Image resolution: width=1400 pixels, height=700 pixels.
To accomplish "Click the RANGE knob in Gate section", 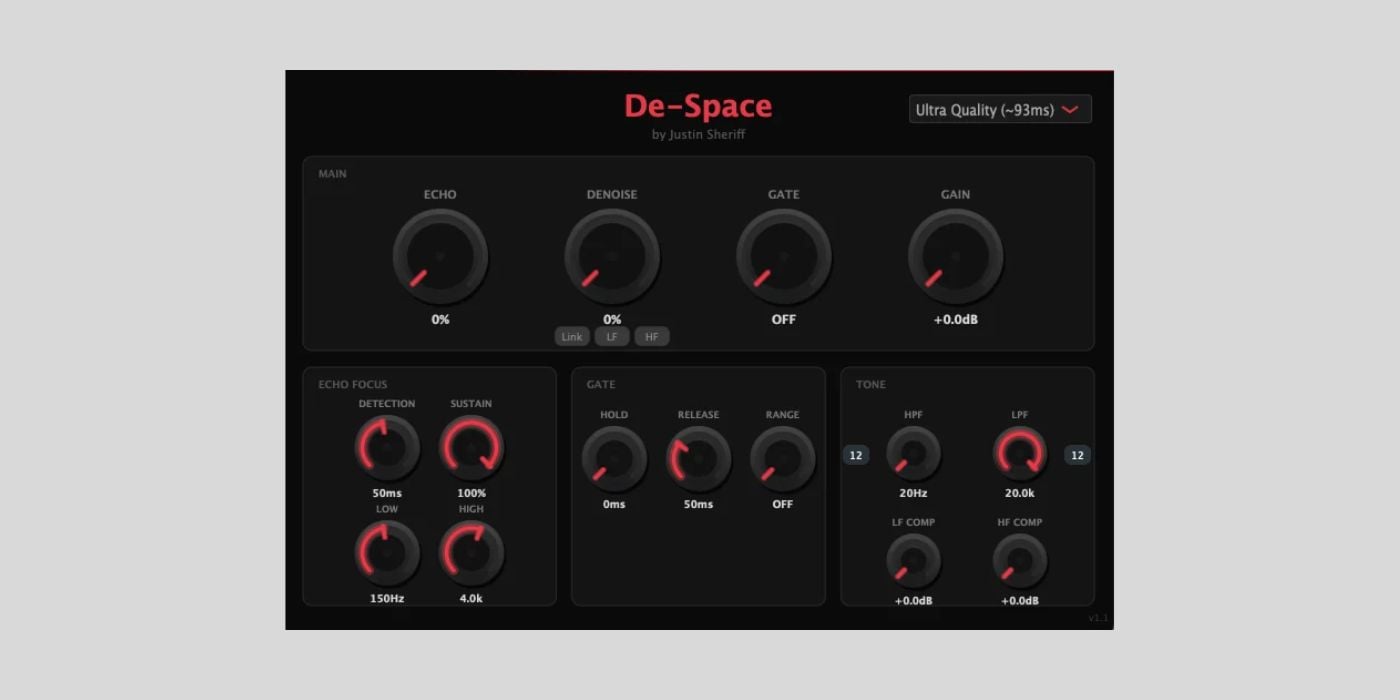I will (x=782, y=459).
